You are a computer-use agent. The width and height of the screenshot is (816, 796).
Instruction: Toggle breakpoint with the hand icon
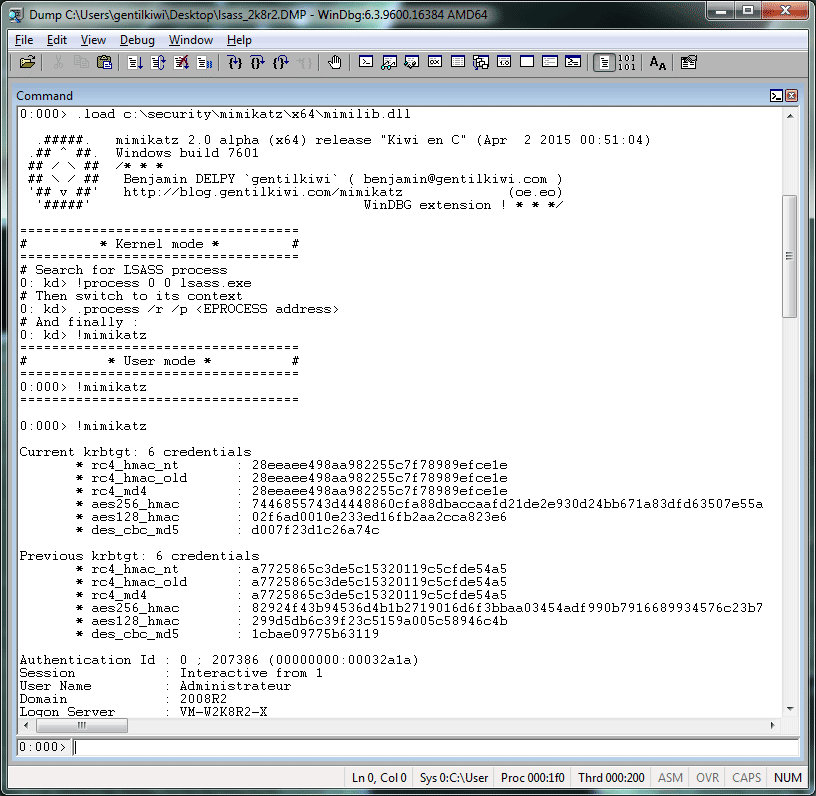(x=335, y=62)
